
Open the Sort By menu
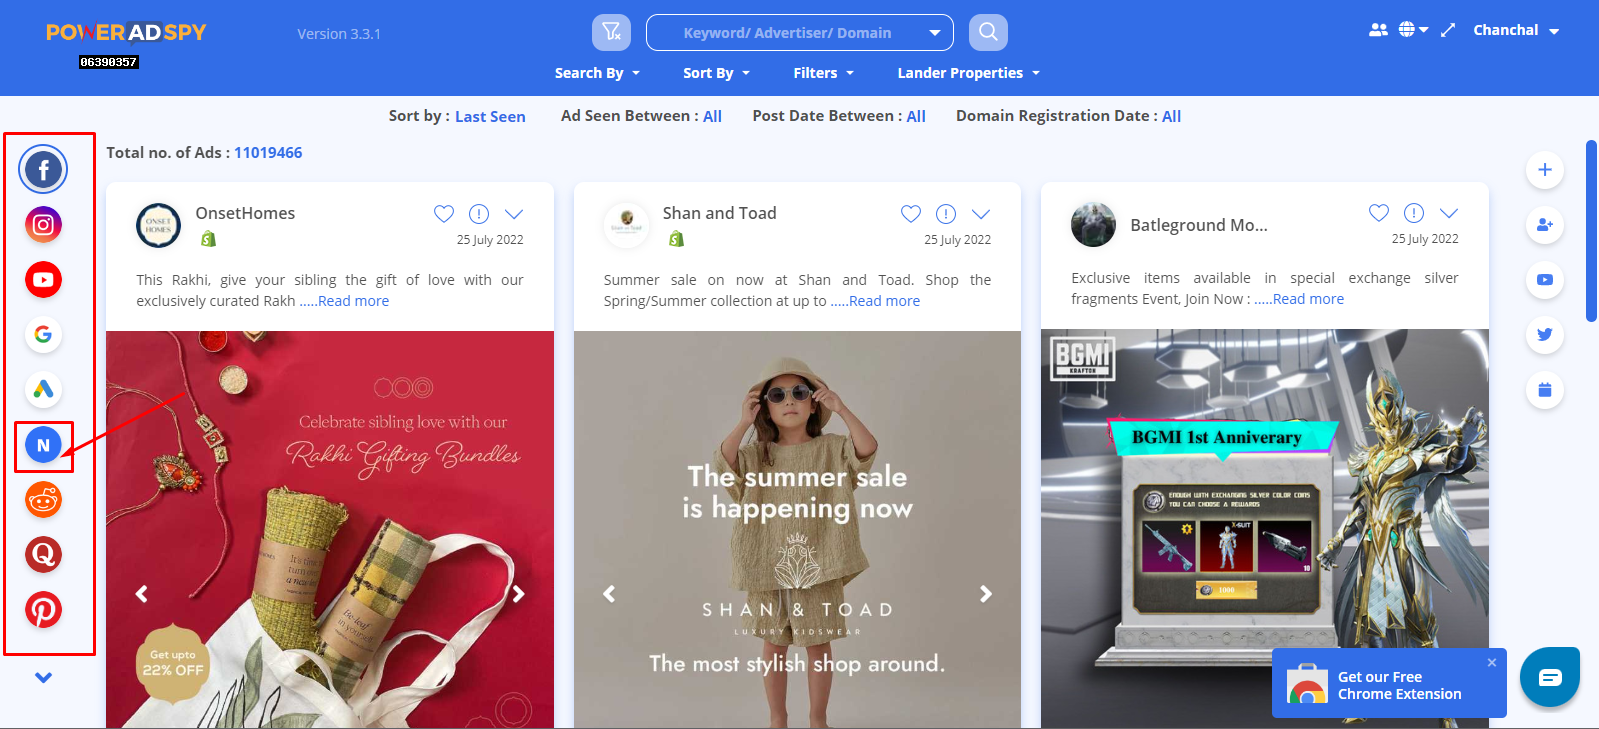(x=716, y=73)
